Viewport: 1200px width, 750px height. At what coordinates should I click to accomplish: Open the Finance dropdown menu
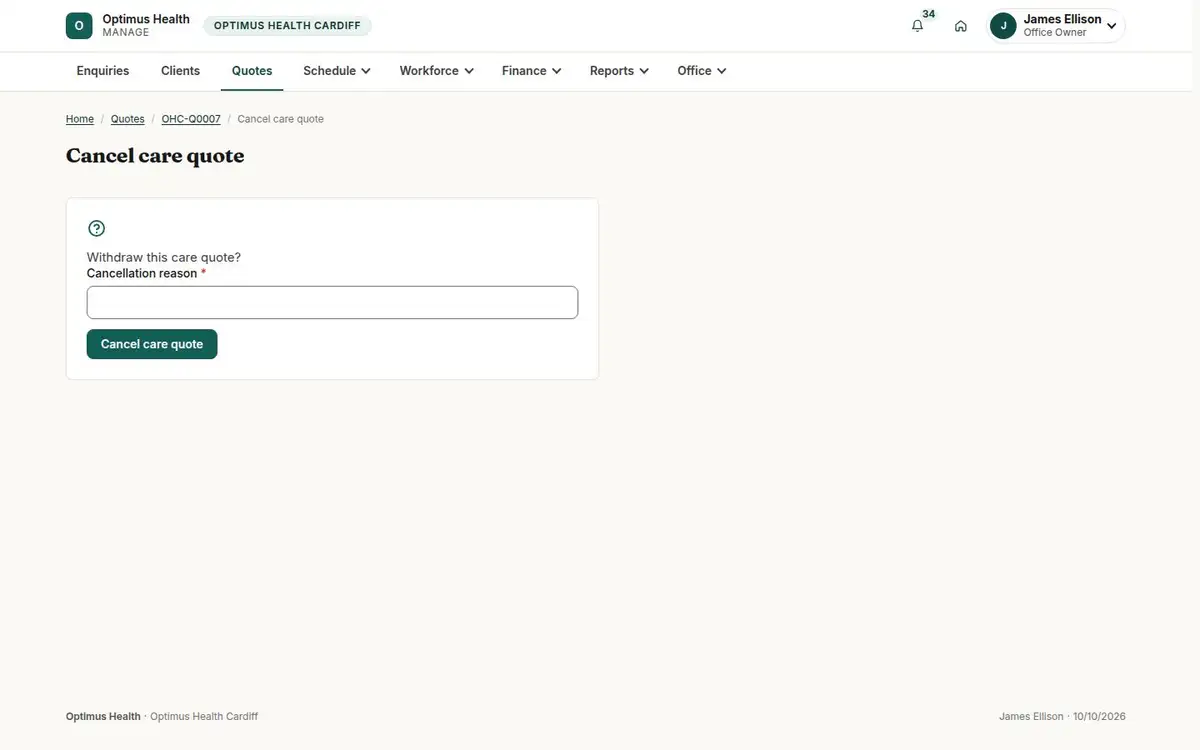[x=532, y=71]
